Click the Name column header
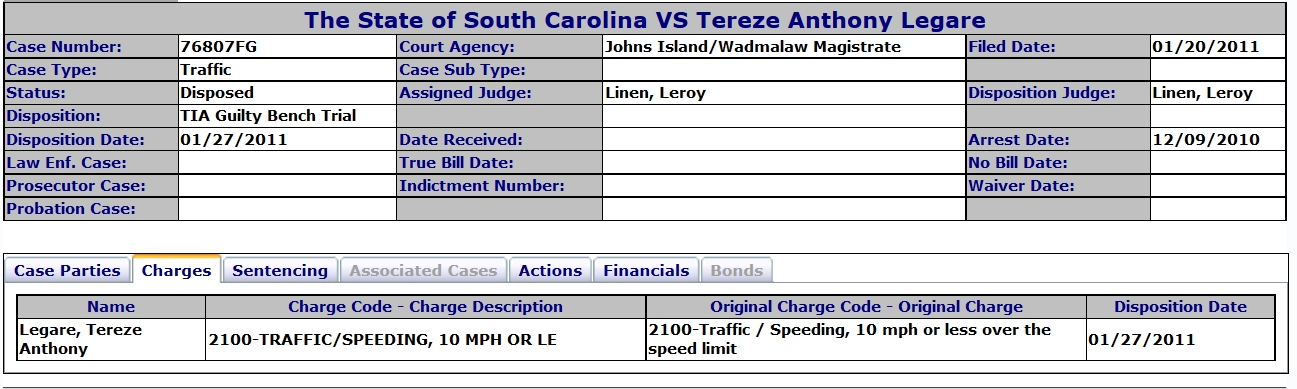 (x=111, y=307)
